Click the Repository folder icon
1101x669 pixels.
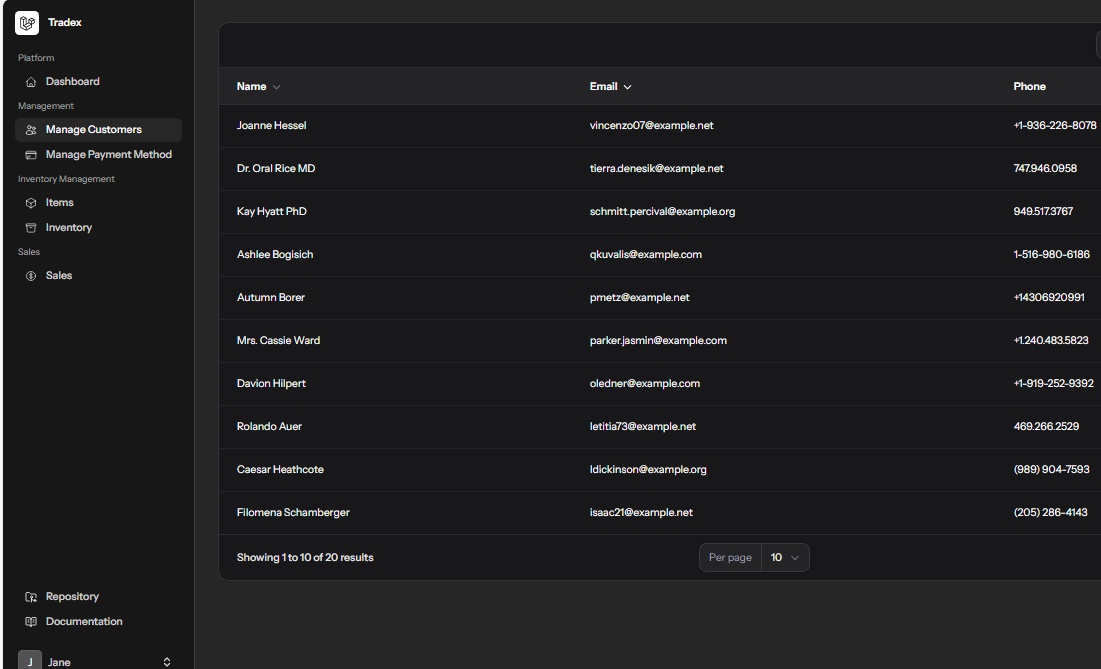coord(31,597)
